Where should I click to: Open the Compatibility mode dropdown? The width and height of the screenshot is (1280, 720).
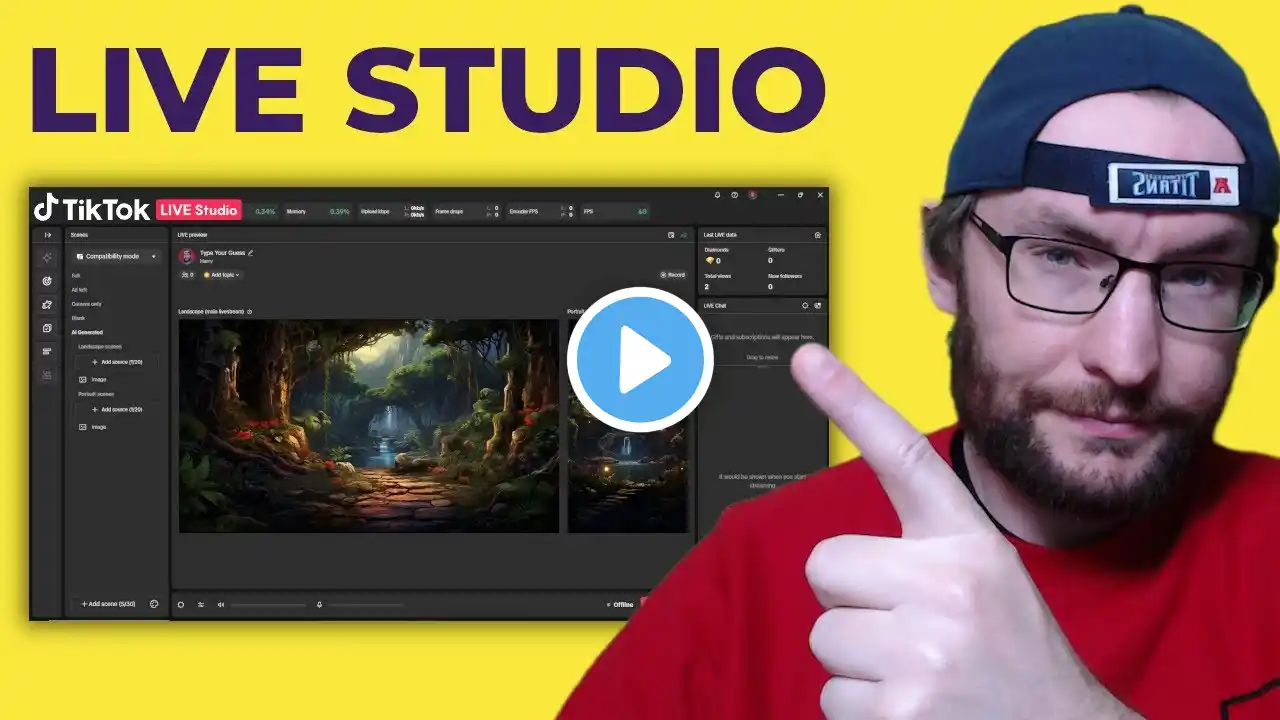pos(117,257)
